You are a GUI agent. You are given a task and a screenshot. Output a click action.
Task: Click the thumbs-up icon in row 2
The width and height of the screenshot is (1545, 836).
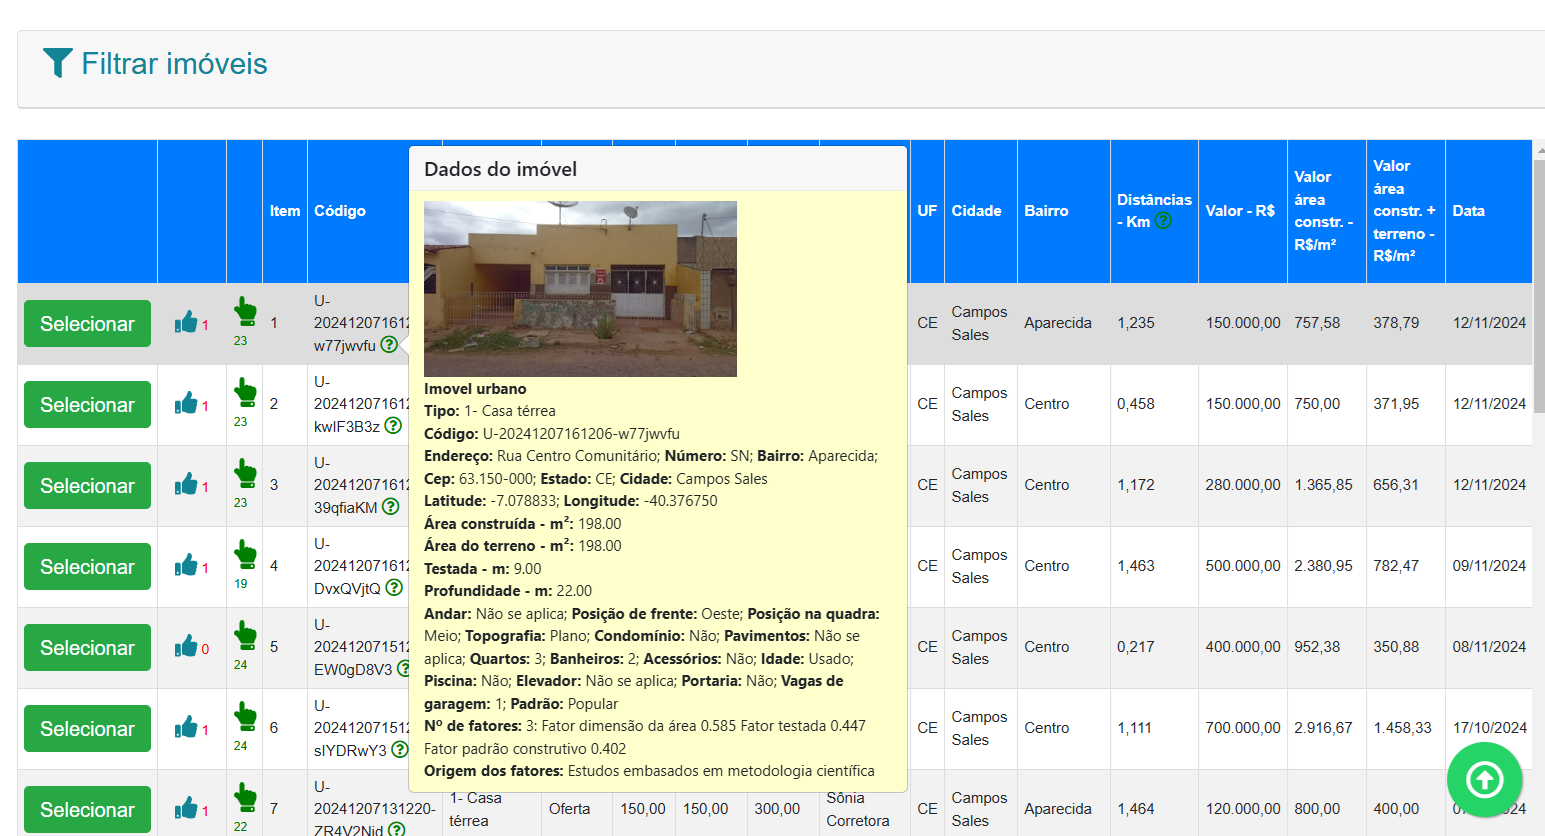point(186,403)
